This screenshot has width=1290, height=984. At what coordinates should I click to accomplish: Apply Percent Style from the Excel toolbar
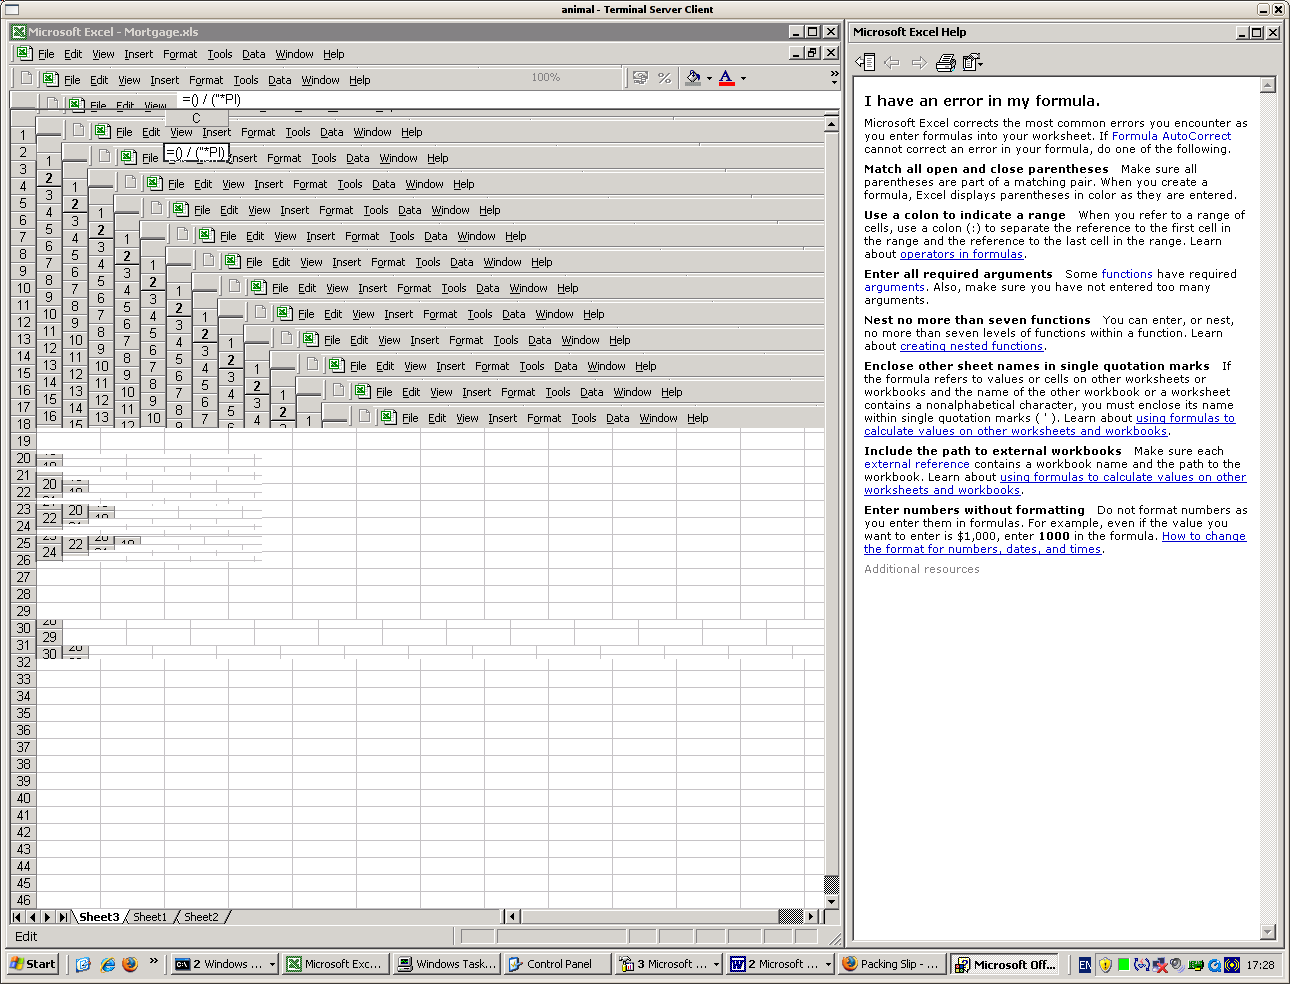click(664, 78)
